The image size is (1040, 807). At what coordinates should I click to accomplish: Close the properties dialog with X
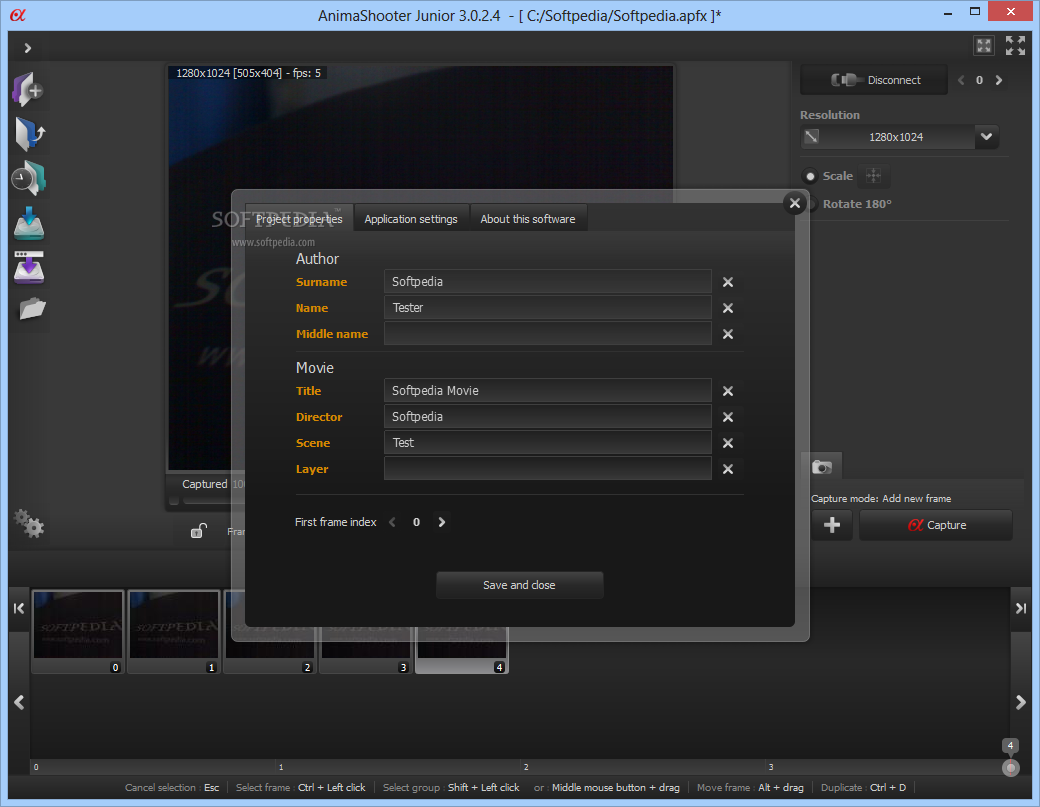coord(795,203)
